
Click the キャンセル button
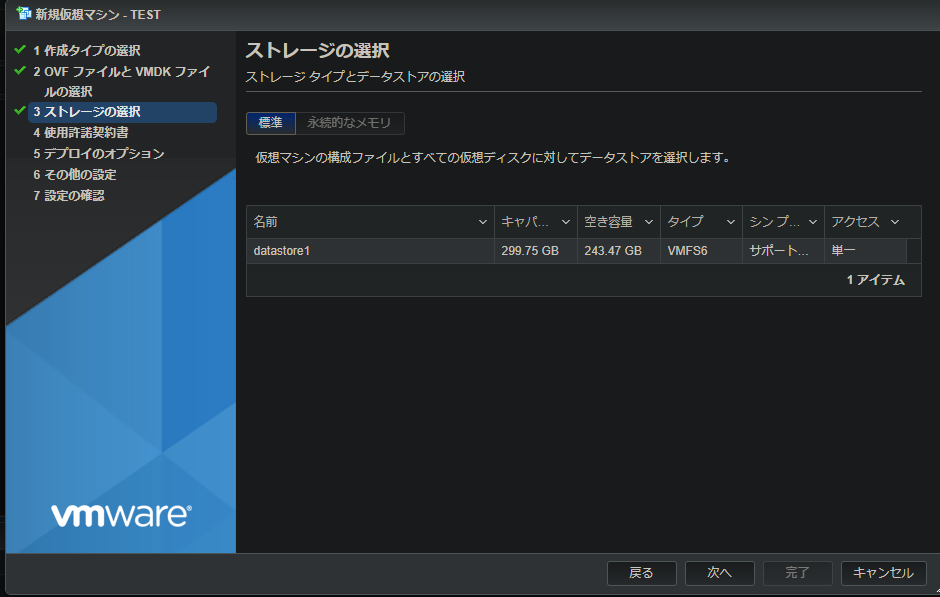(x=883, y=573)
